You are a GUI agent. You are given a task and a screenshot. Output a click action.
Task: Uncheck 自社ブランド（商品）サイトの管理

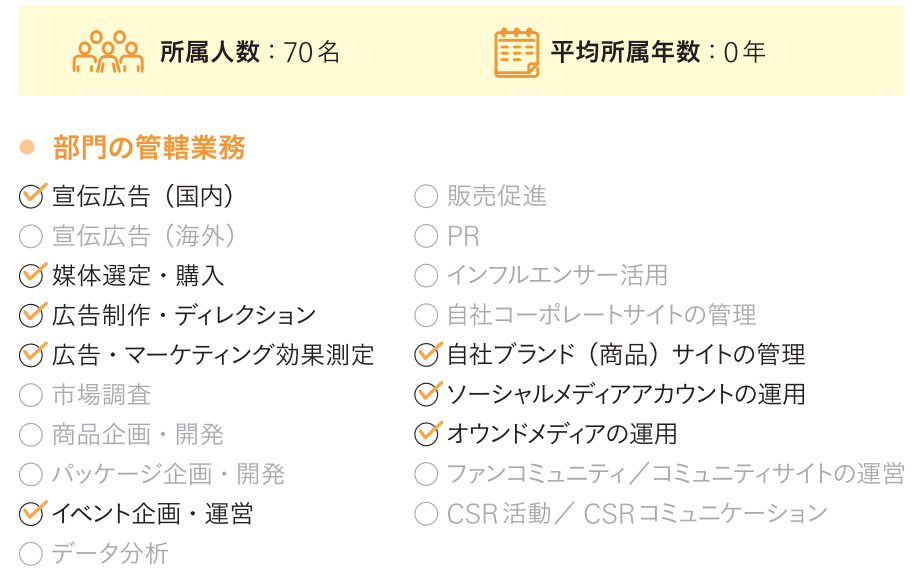pyautogui.click(x=427, y=355)
